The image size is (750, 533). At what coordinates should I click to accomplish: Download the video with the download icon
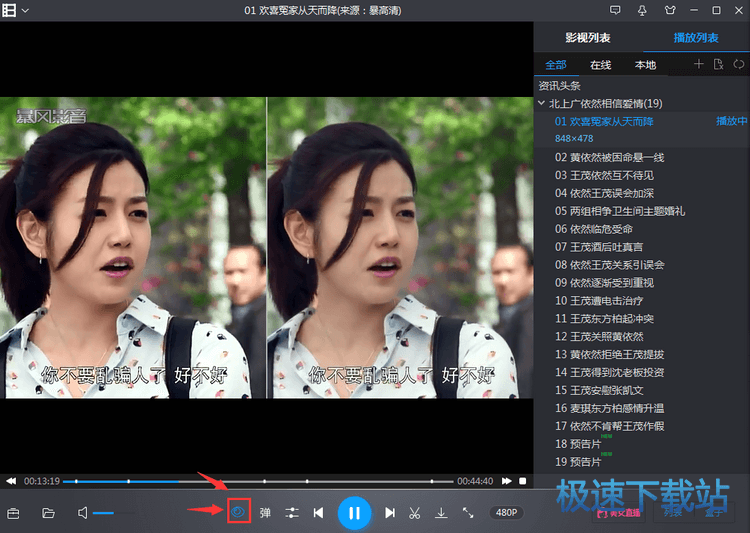click(441, 513)
